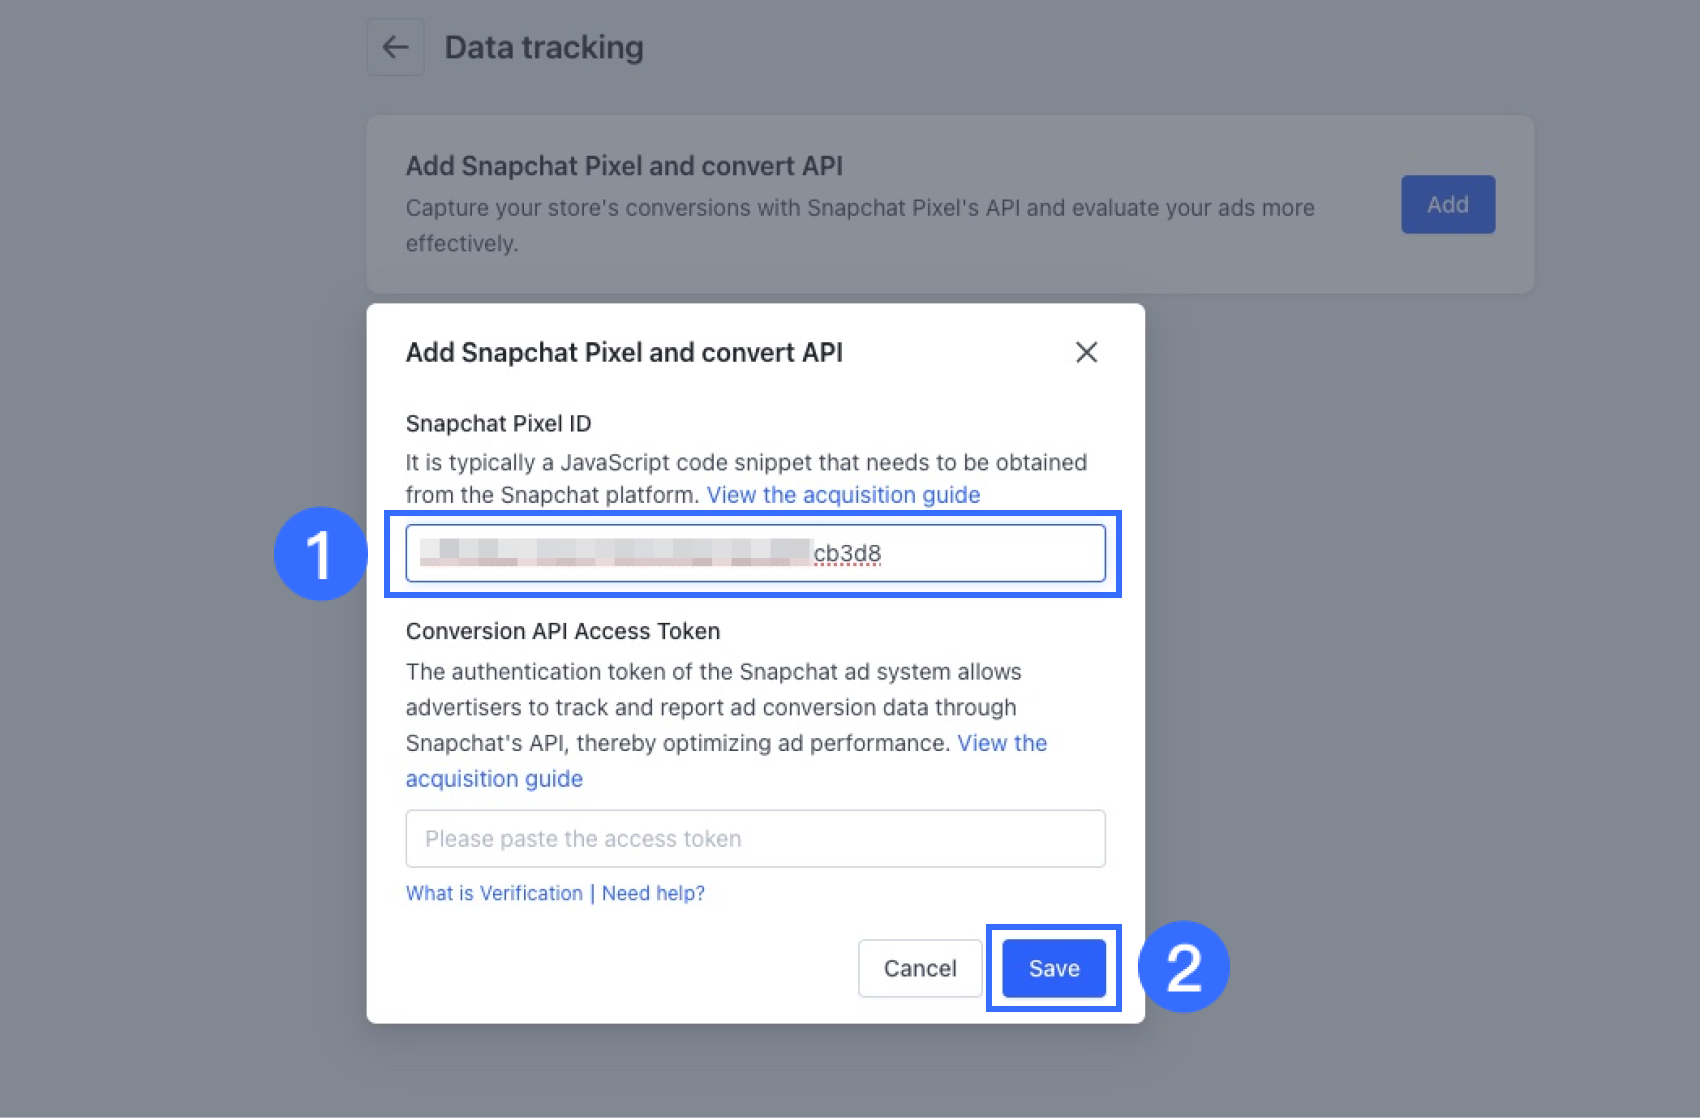This screenshot has height=1118, width=1700.
Task: Click the background card heading behind dialog
Action: pos(624,166)
